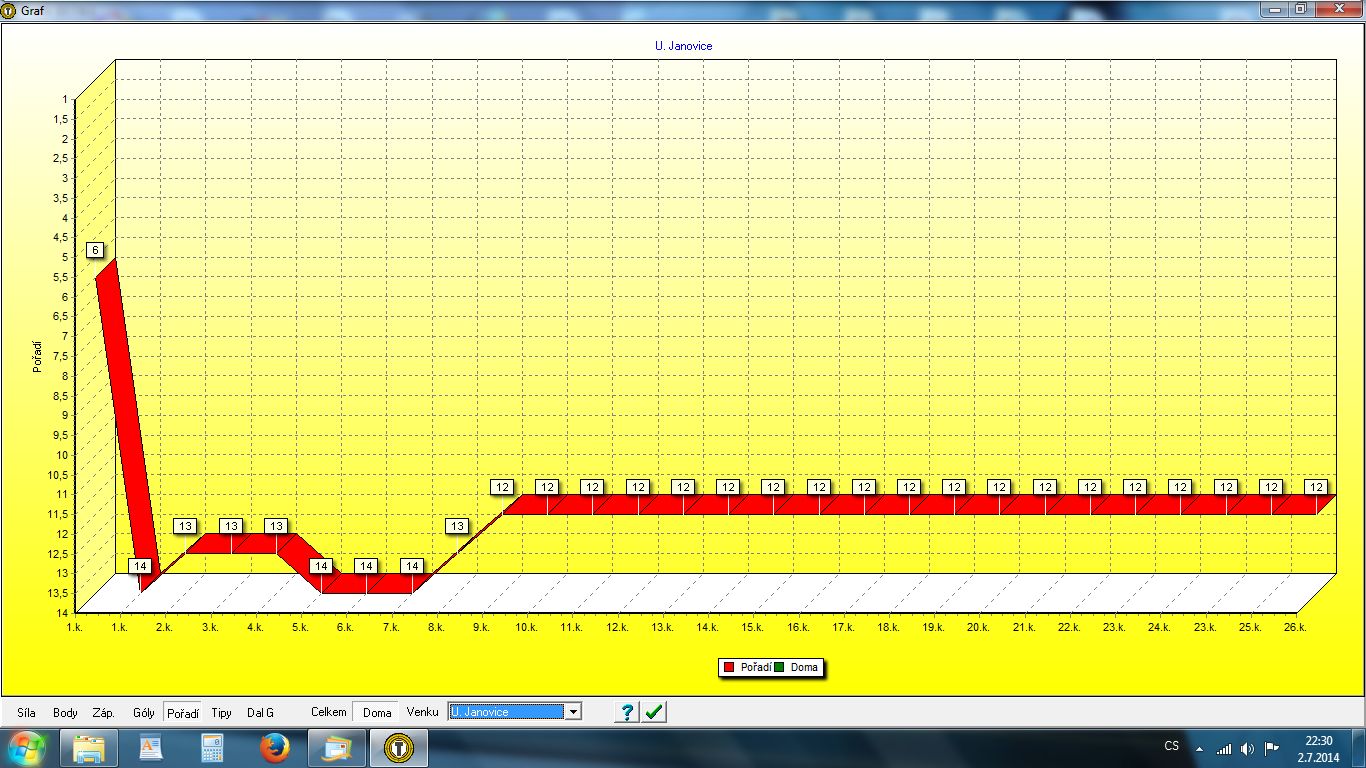Confirm with the green checkmark icon
1366x768 pixels.
pos(654,712)
